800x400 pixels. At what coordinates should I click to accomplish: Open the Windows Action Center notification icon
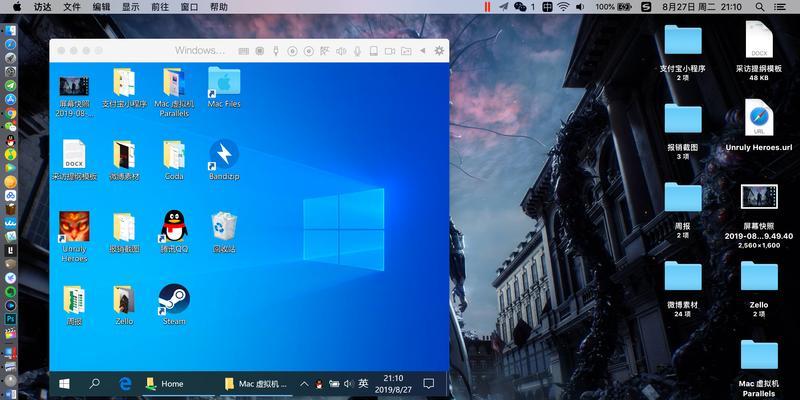click(429, 384)
